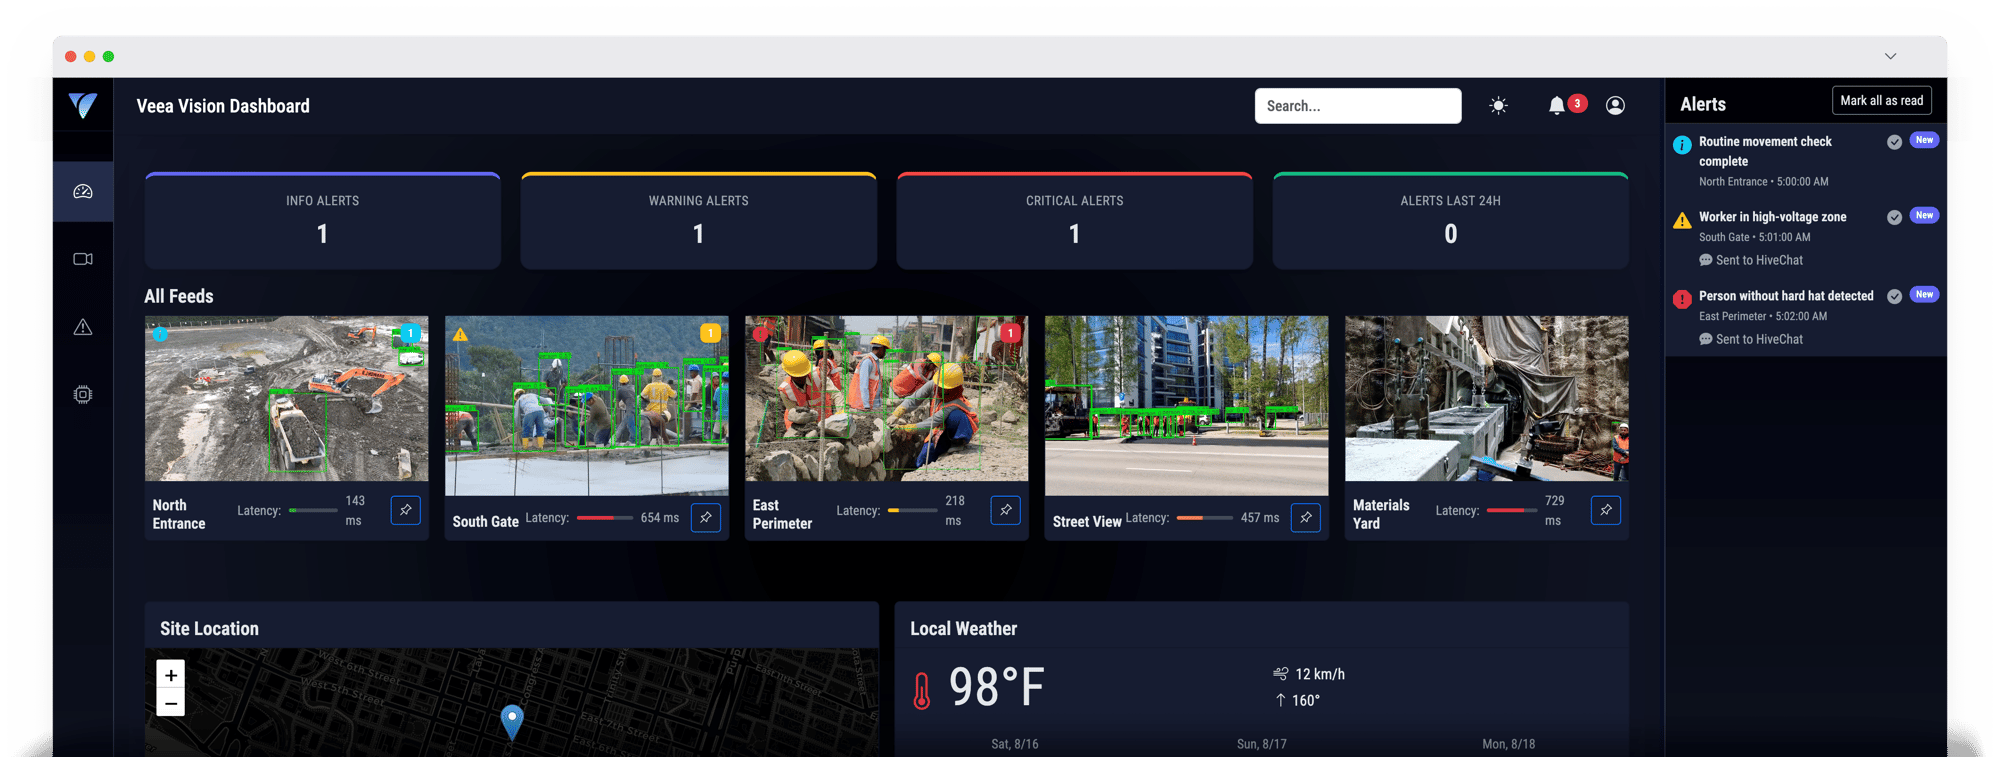Pin the South Gate feed

tap(706, 517)
